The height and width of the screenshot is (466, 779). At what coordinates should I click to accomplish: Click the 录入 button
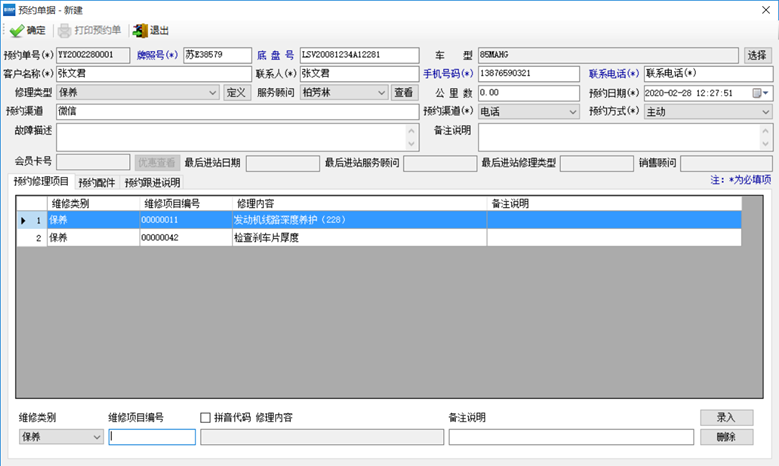pos(725,417)
